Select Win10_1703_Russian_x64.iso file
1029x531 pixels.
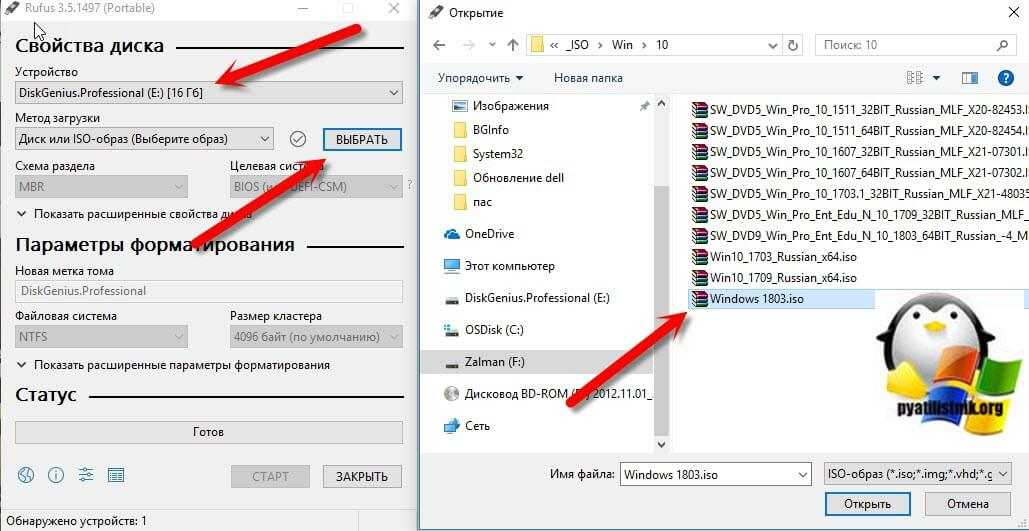(x=774, y=257)
